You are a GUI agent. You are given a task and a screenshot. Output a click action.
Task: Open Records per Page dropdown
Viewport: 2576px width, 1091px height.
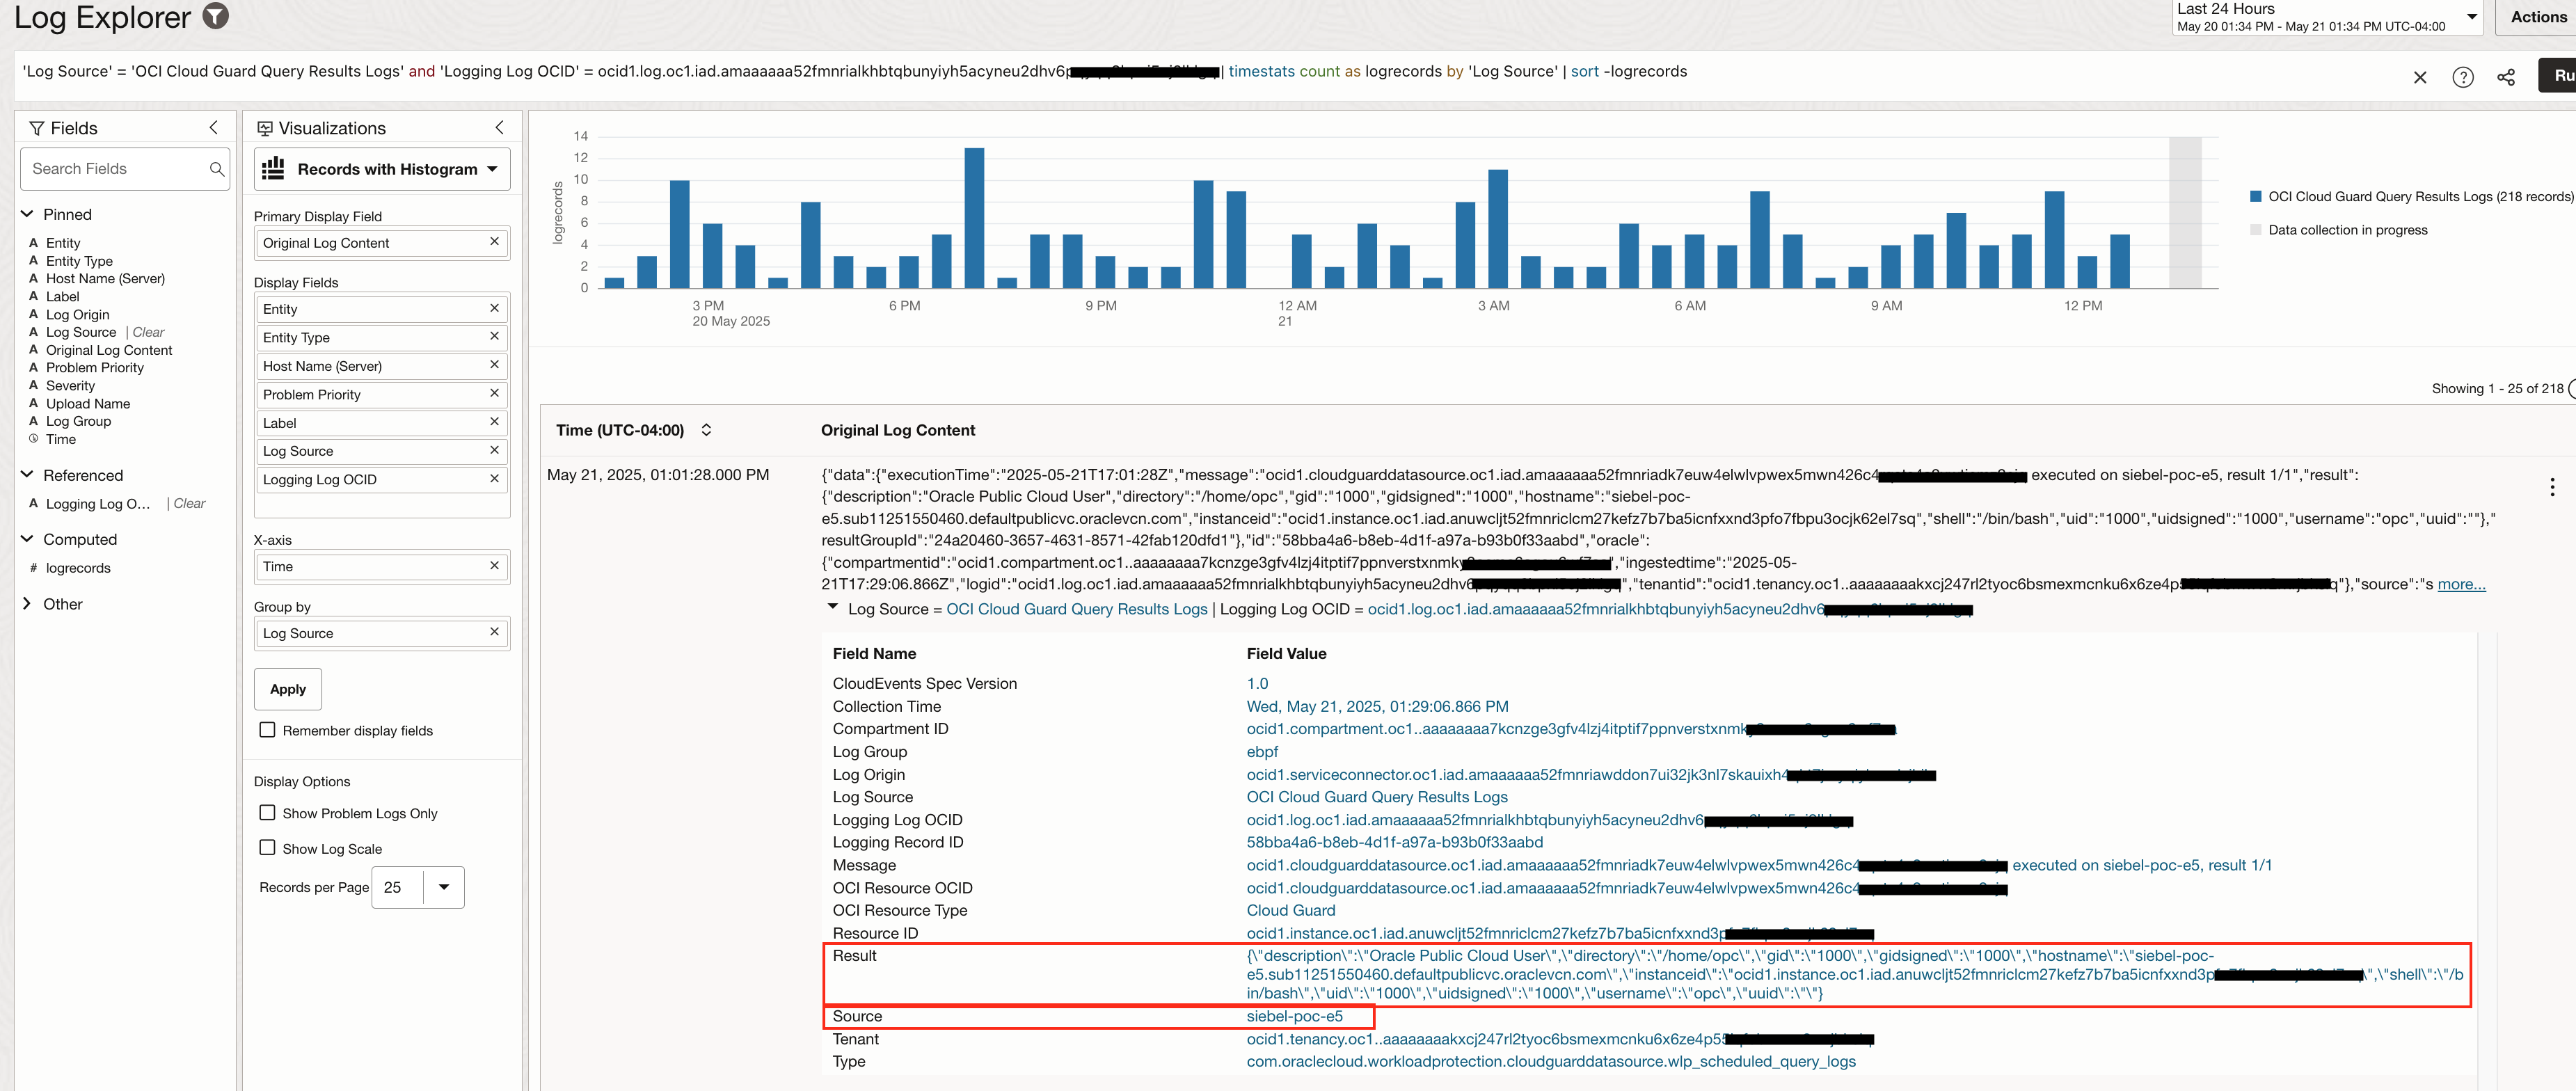(x=443, y=887)
